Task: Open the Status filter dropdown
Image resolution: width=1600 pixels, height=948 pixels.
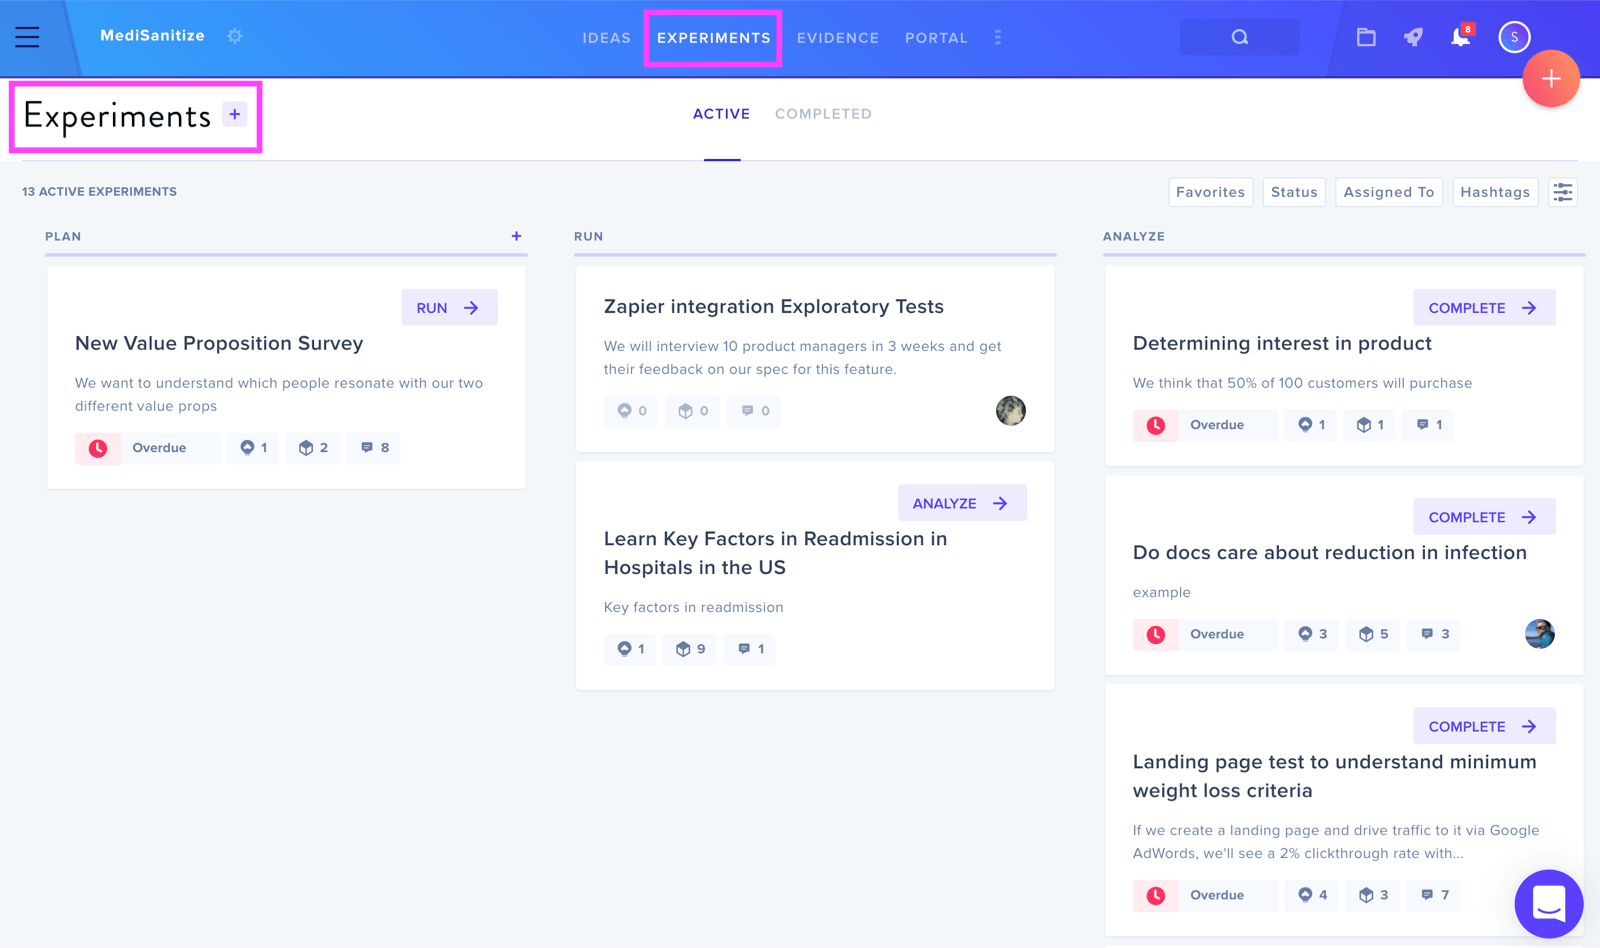Action: [x=1294, y=192]
